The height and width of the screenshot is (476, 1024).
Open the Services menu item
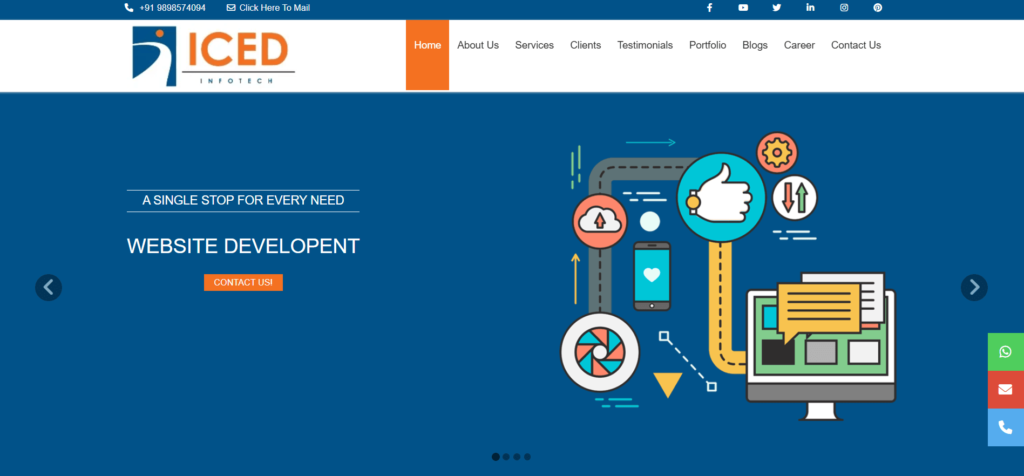coord(534,45)
